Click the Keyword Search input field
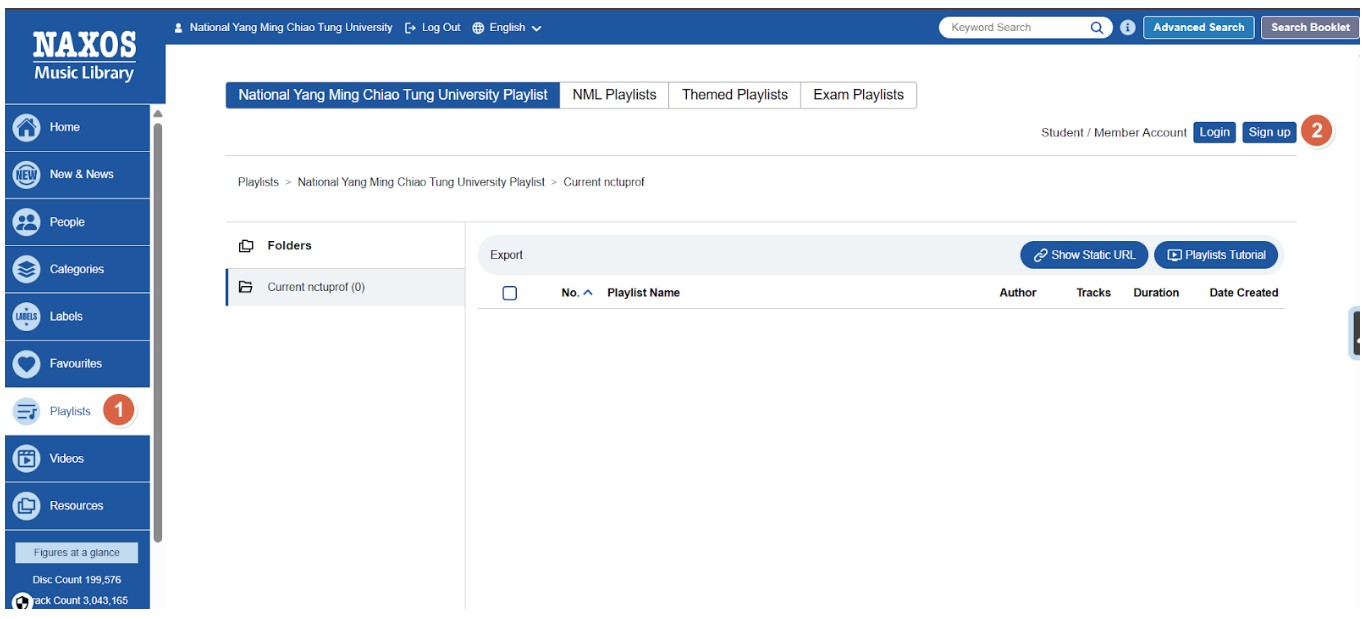The image size is (1362, 619). coord(1015,28)
